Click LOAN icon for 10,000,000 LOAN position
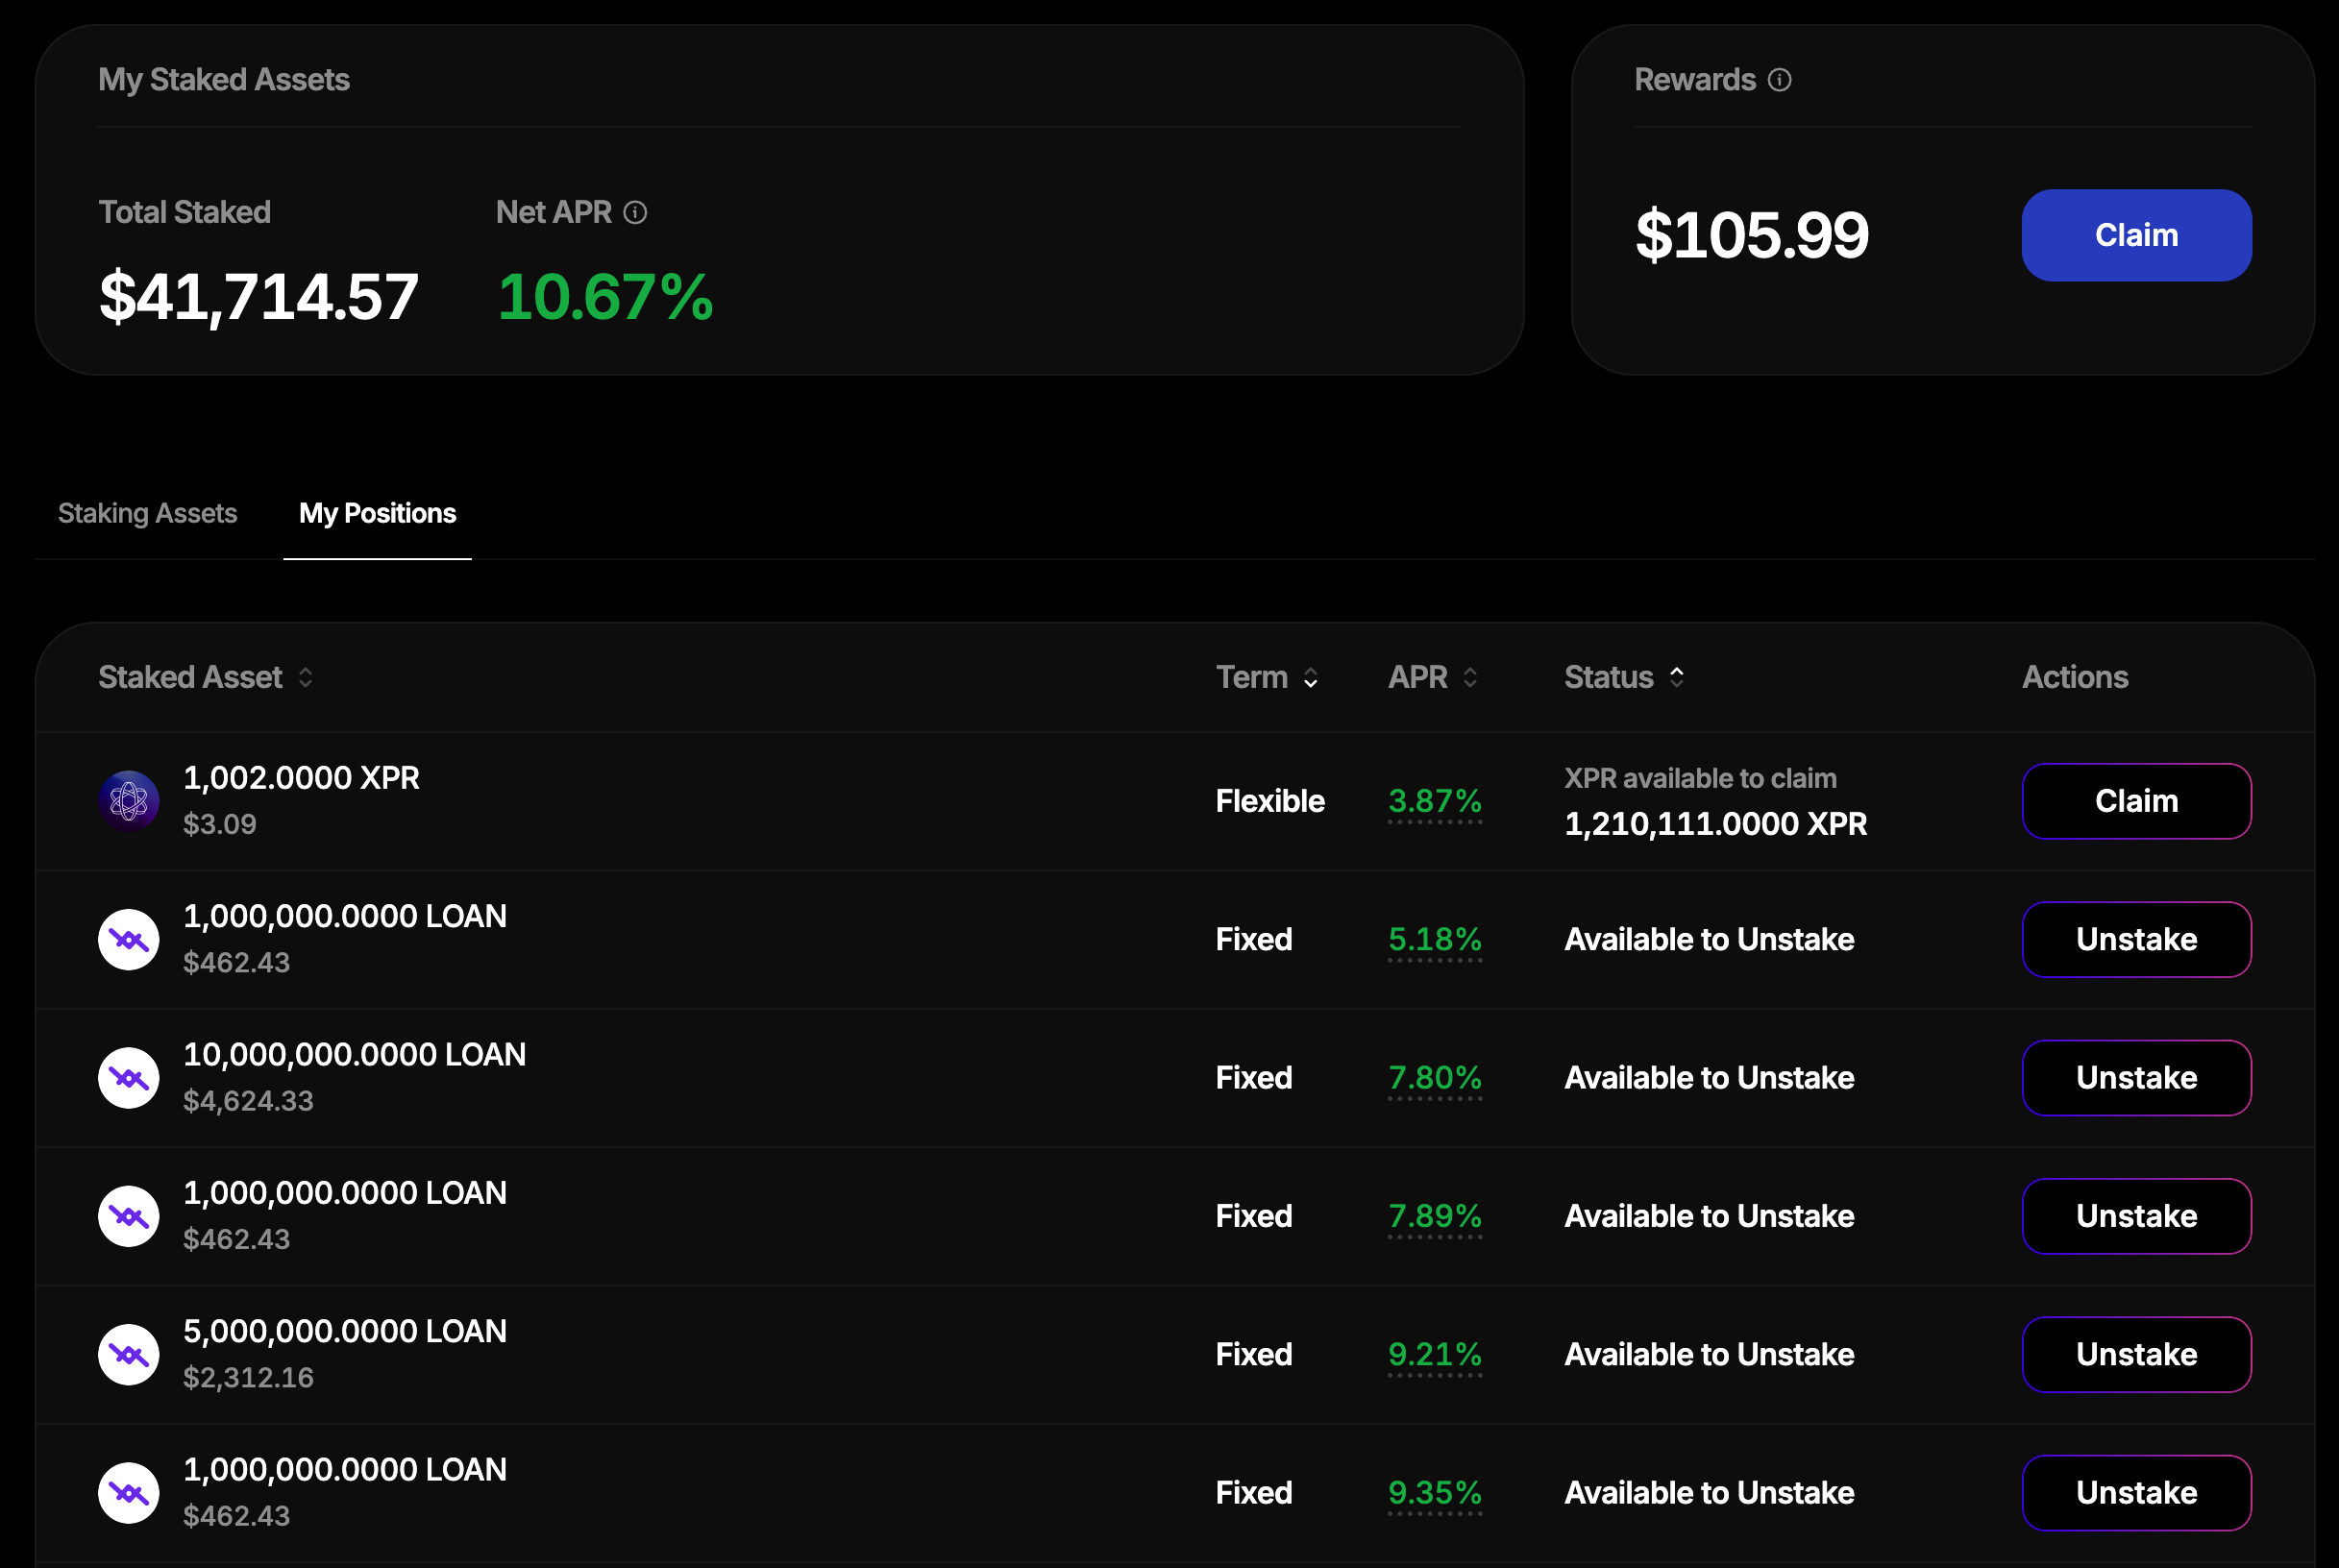The image size is (2339, 1568). tap(129, 1078)
